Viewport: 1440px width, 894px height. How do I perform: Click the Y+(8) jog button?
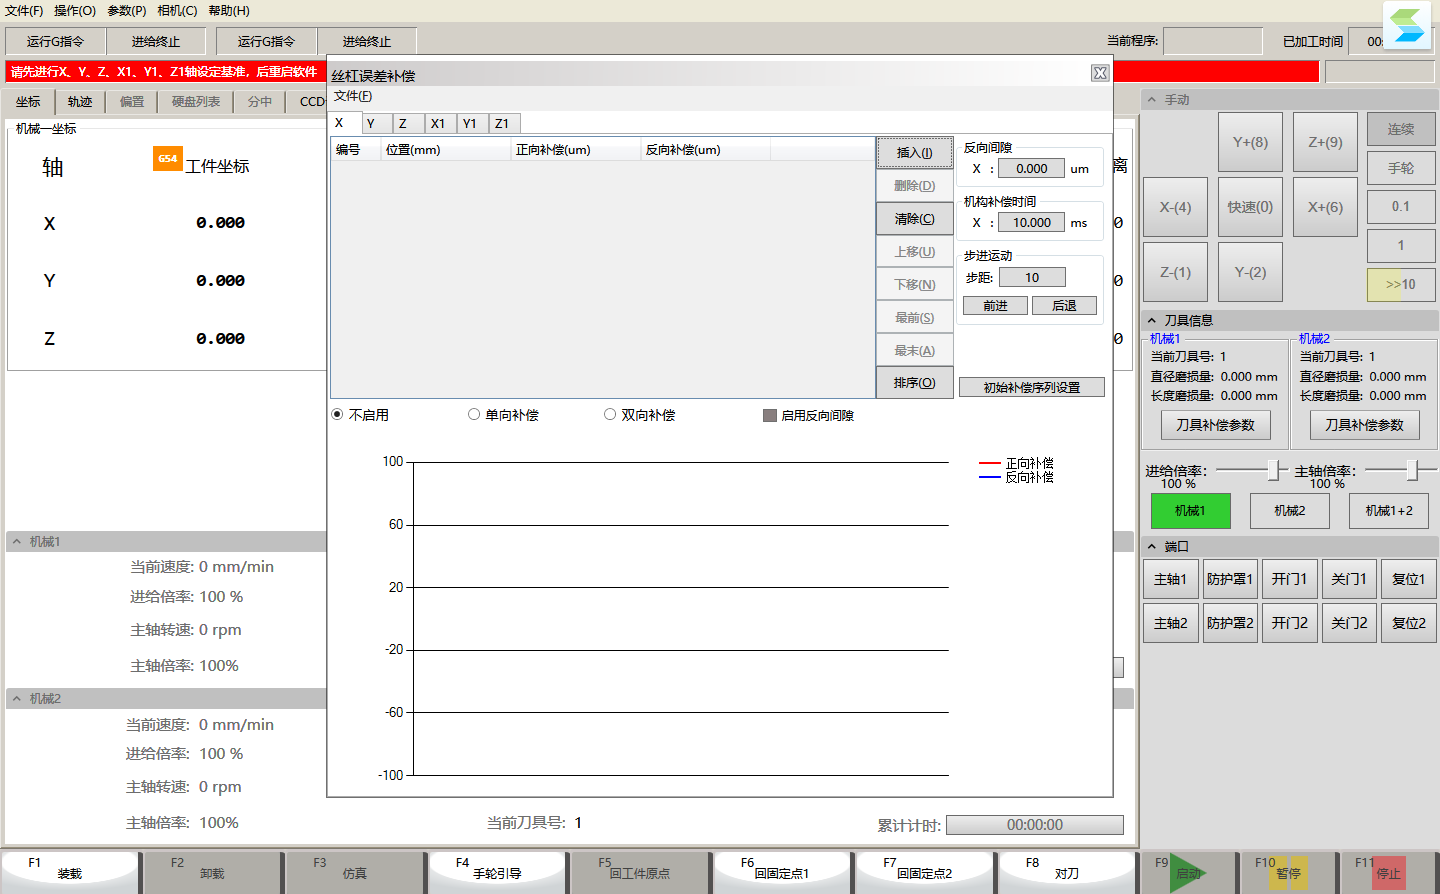click(x=1250, y=142)
